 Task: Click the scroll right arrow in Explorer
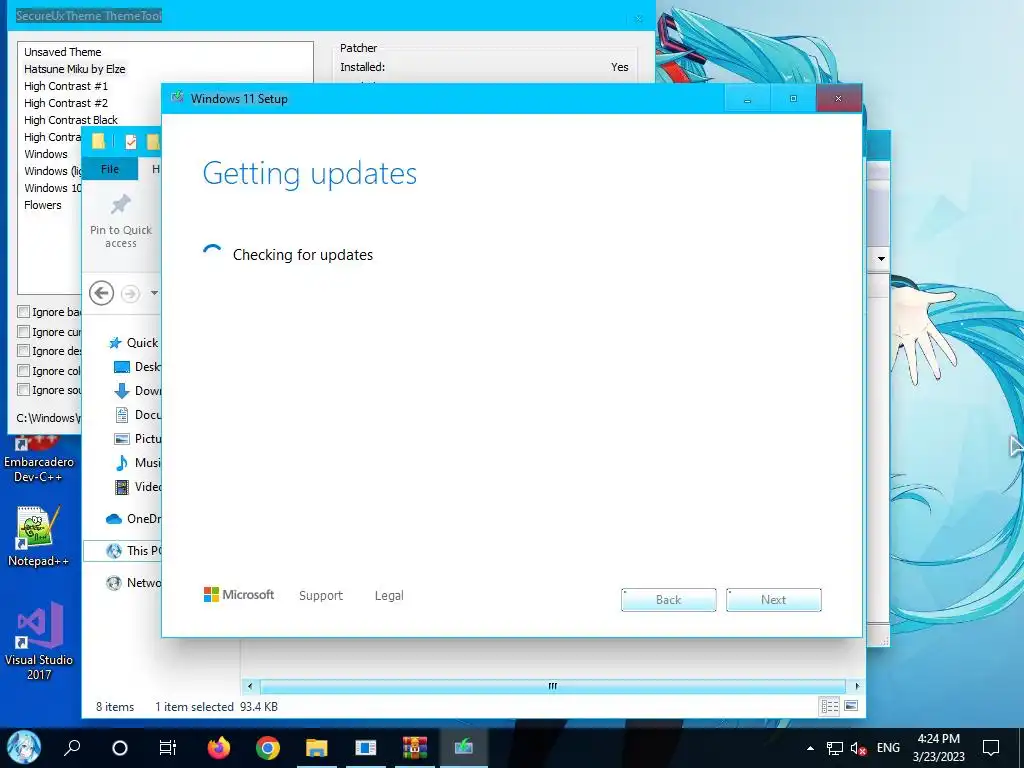[857, 686]
